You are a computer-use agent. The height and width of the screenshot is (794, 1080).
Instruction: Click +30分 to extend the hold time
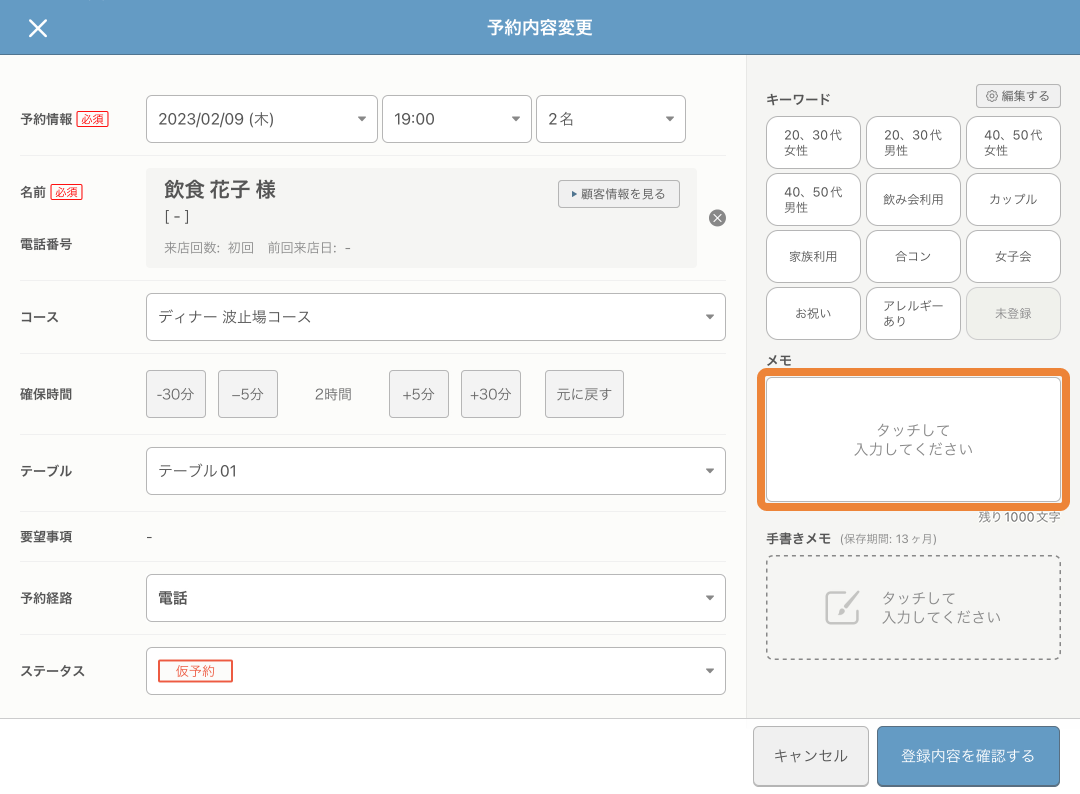tap(490, 393)
